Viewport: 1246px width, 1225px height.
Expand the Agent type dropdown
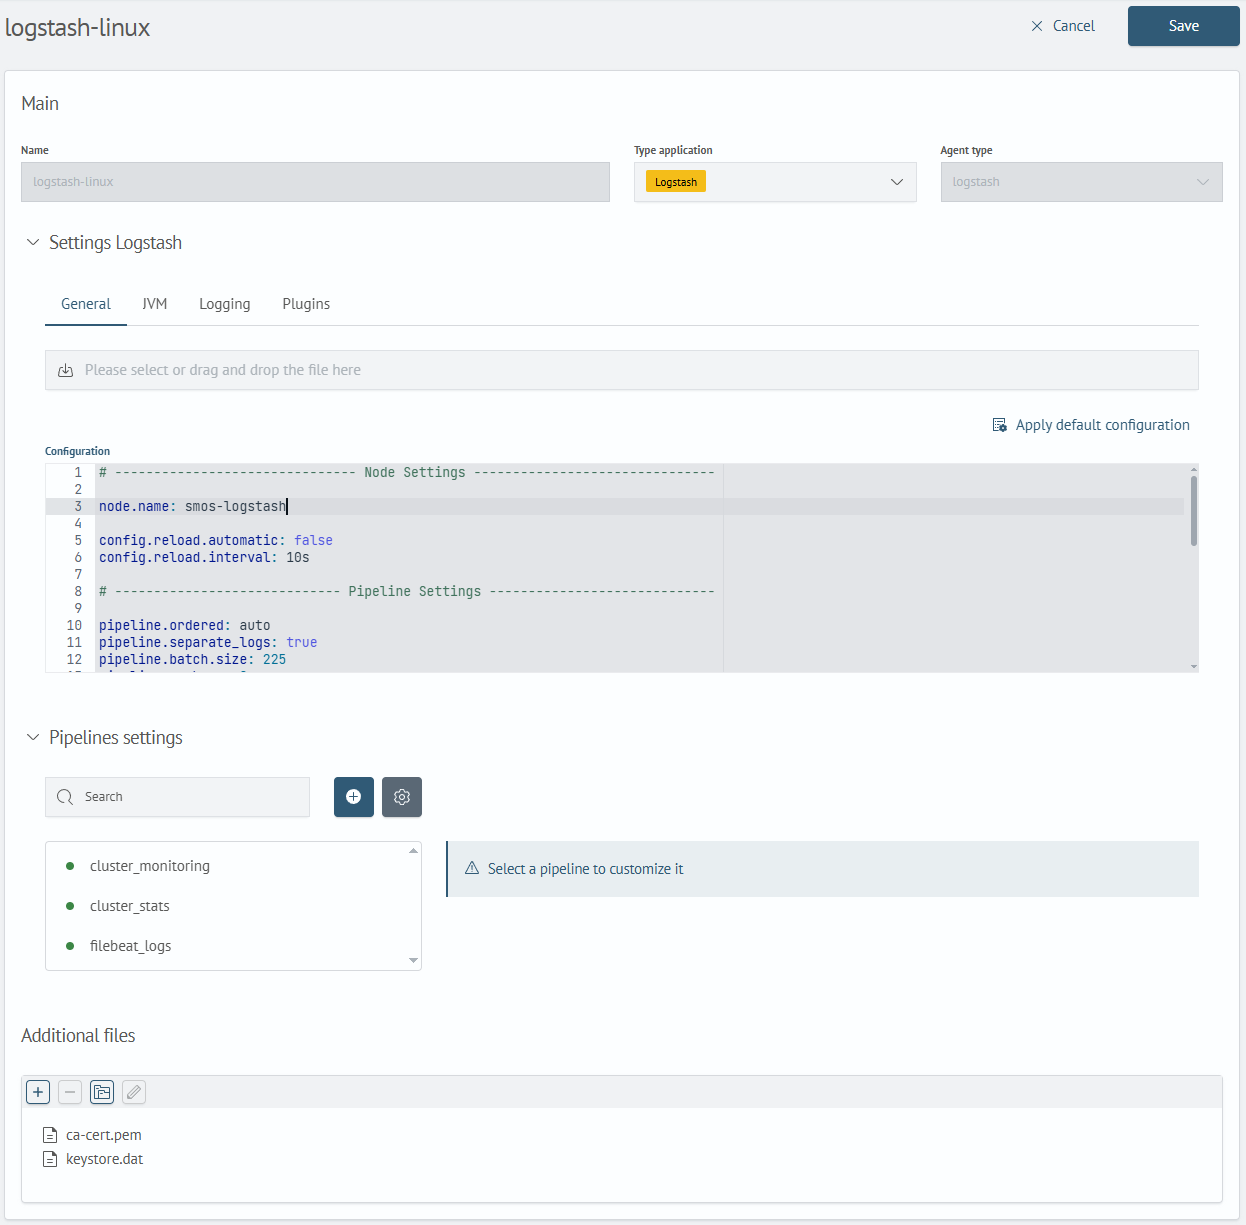click(1202, 181)
